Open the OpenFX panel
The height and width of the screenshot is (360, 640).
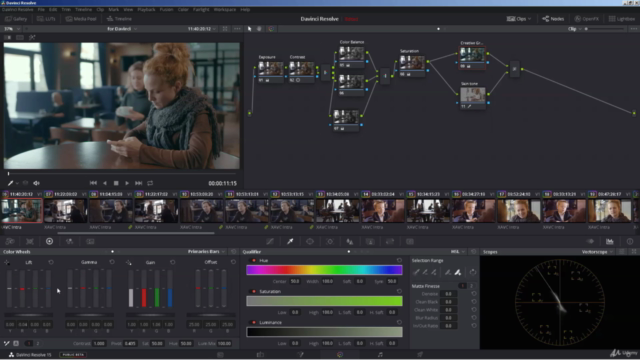point(587,19)
